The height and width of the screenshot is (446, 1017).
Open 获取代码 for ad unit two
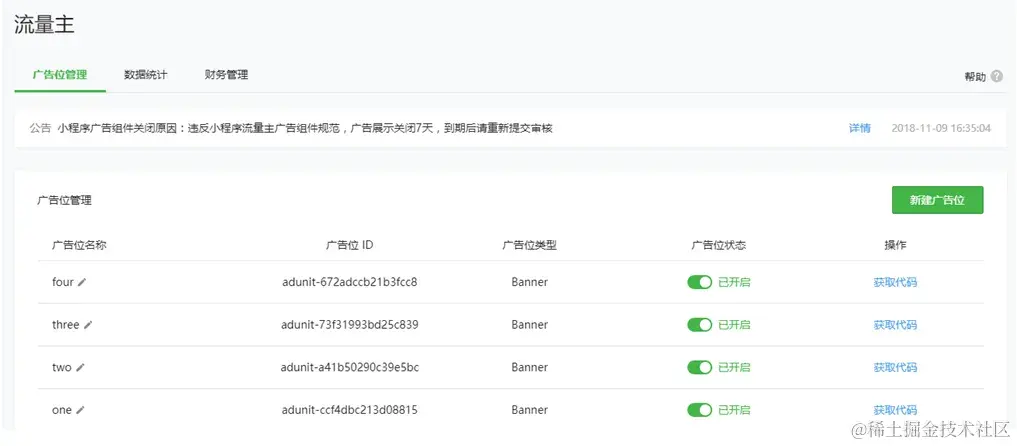[x=895, y=367]
